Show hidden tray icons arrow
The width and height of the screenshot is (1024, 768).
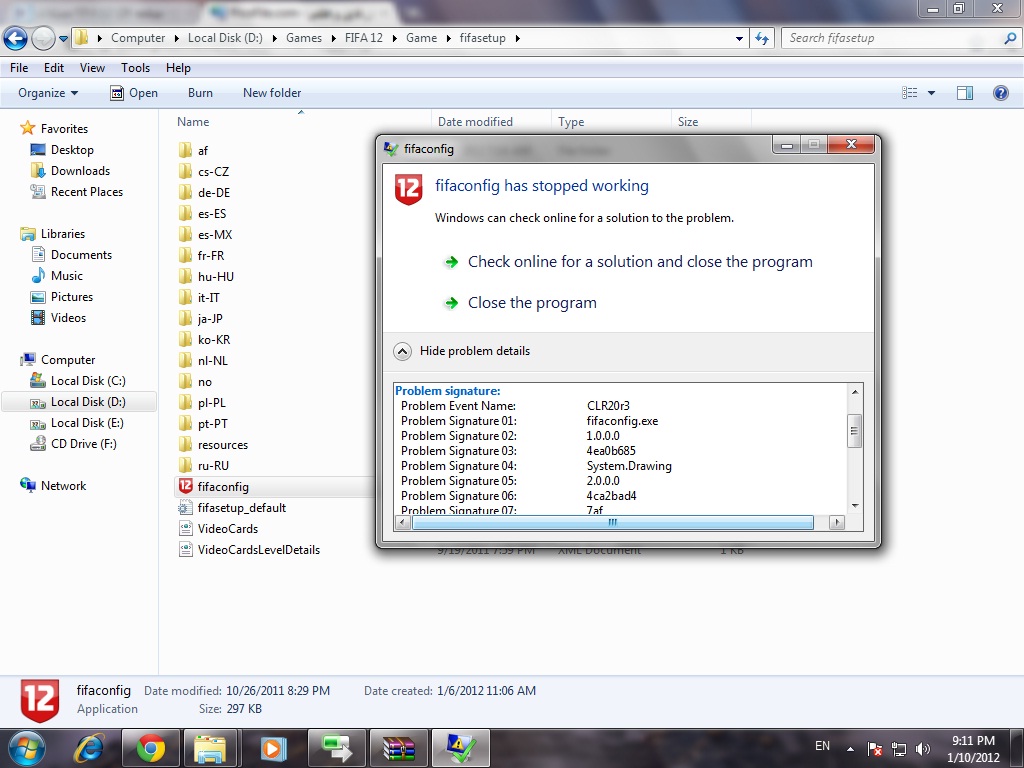click(x=850, y=749)
